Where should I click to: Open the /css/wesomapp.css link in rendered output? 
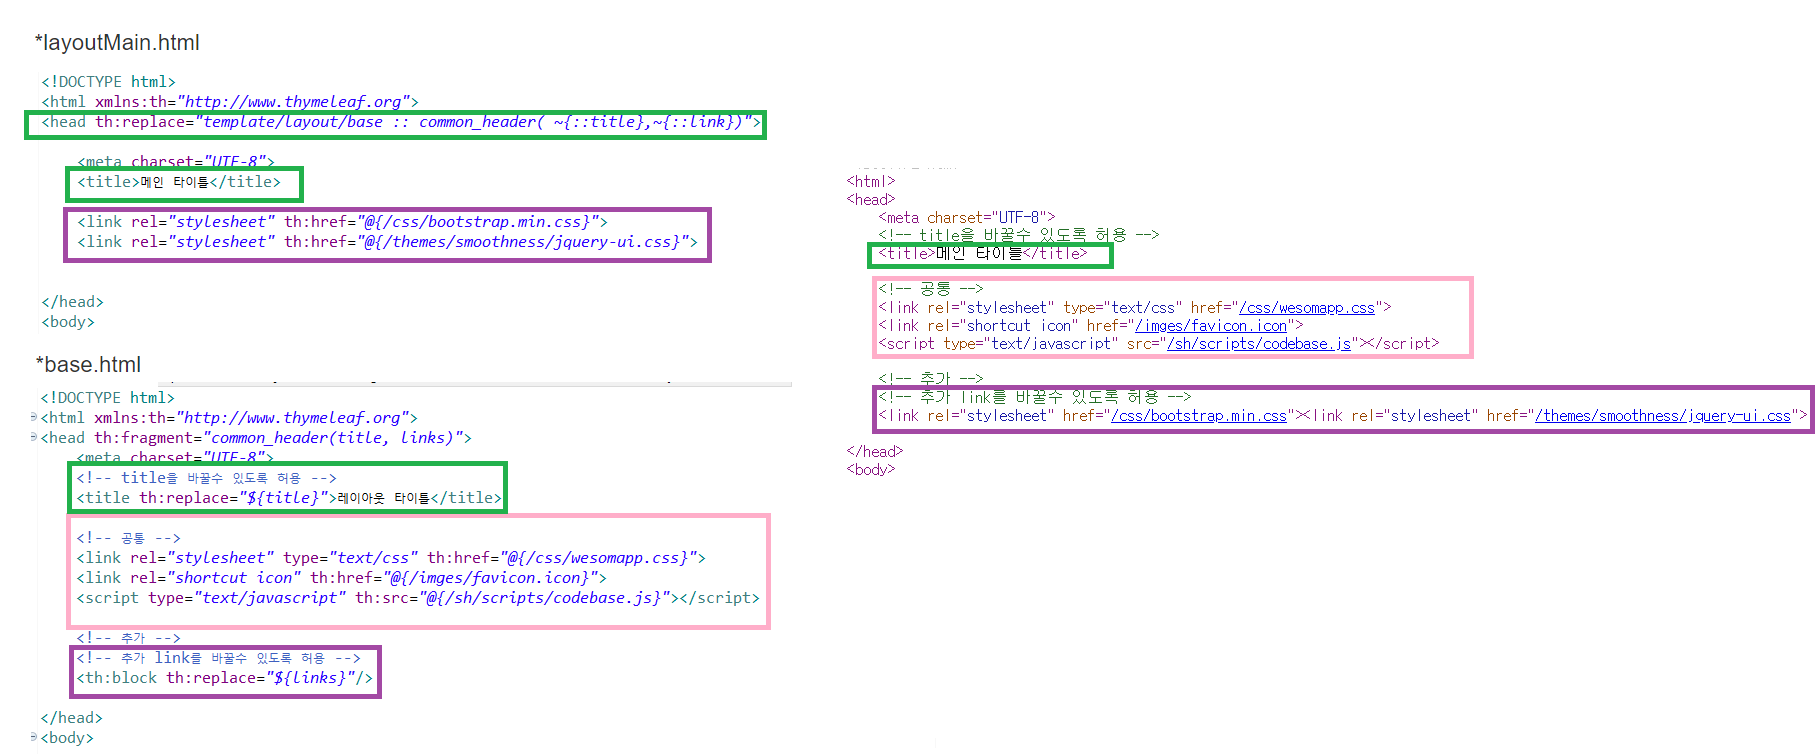point(1307,308)
